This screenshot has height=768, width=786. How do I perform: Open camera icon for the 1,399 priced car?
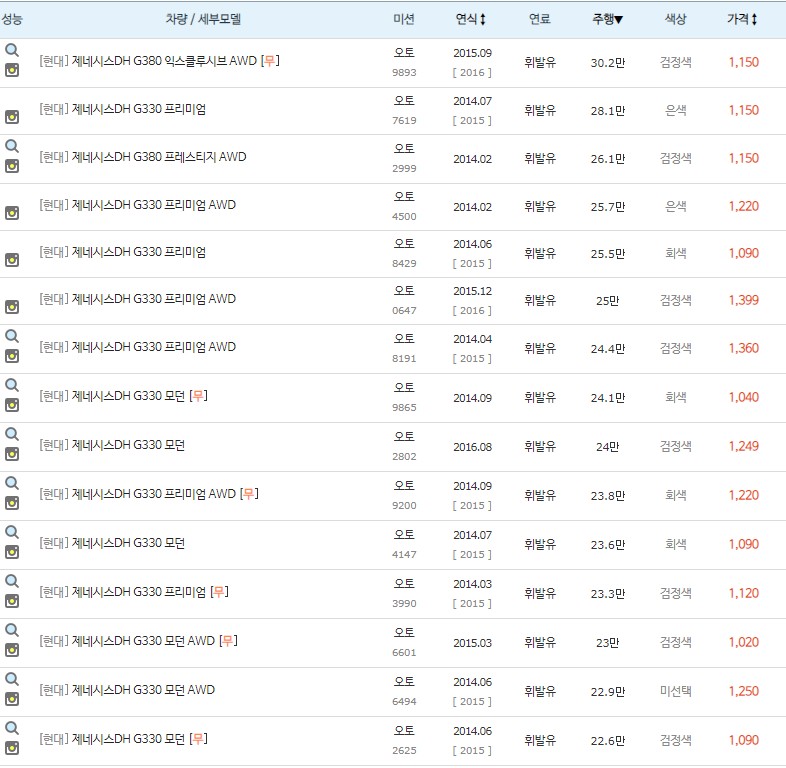(x=12, y=307)
